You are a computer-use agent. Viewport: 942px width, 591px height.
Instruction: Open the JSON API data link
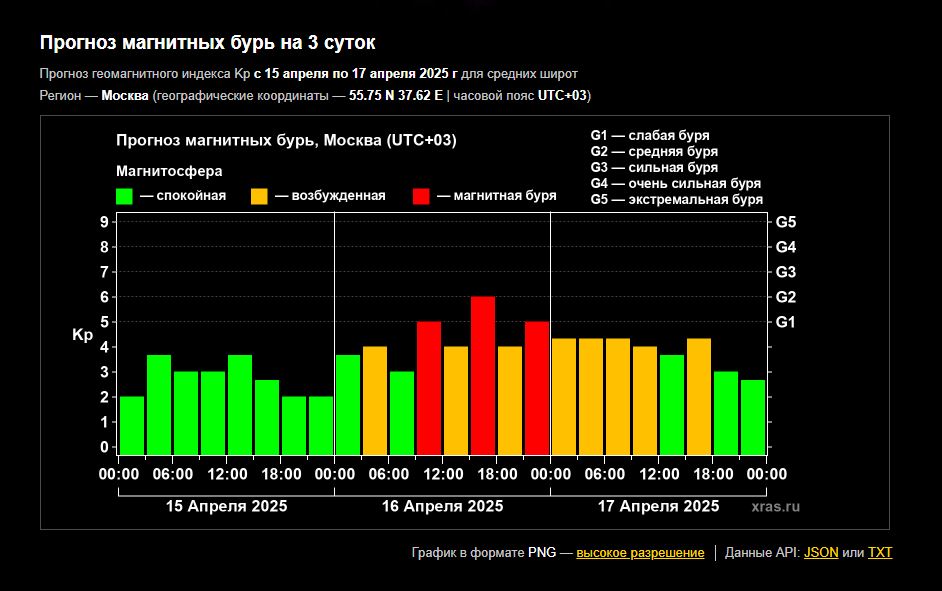(821, 553)
